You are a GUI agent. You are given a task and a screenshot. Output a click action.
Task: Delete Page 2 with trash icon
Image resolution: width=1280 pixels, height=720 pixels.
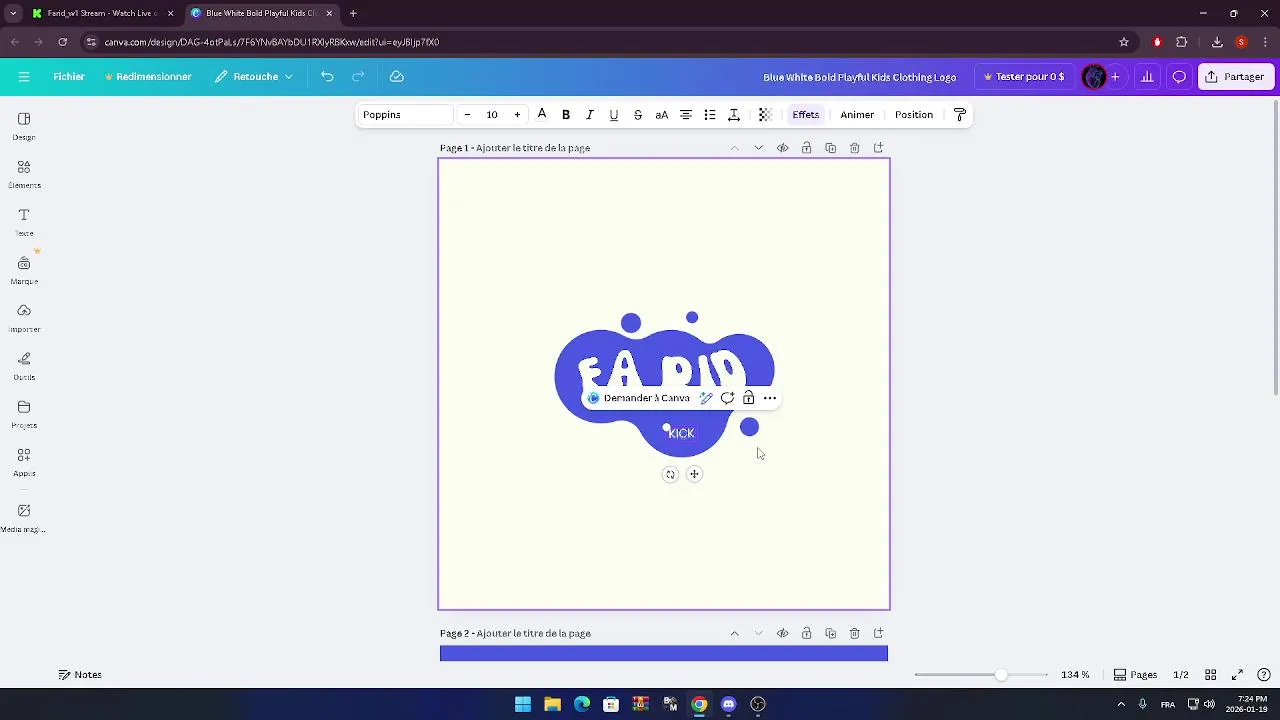[854, 633]
